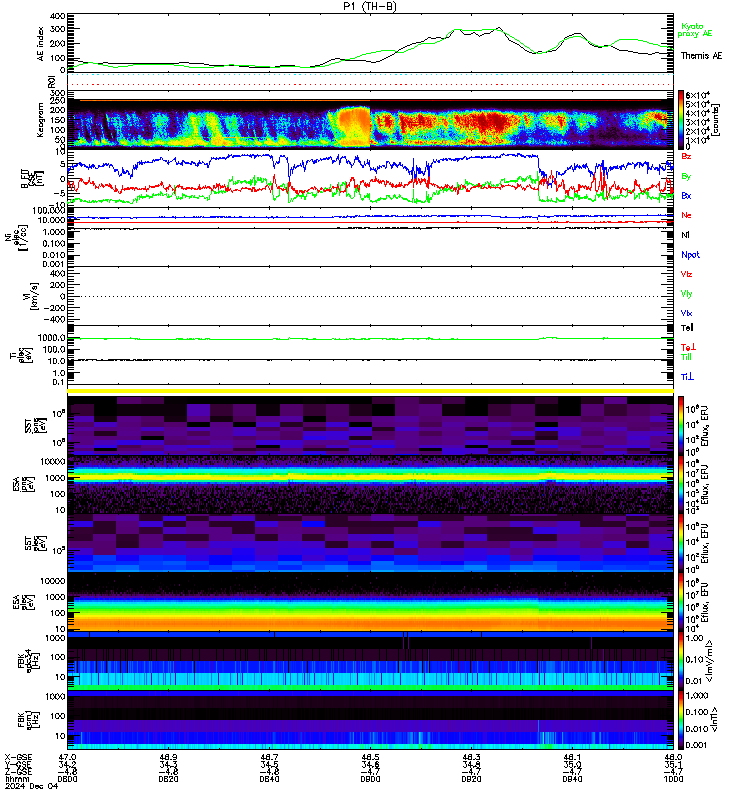This screenshot has height=800, width=750.
Task: Click the 1000 time tick label
Action: pyautogui.click(x=673, y=779)
